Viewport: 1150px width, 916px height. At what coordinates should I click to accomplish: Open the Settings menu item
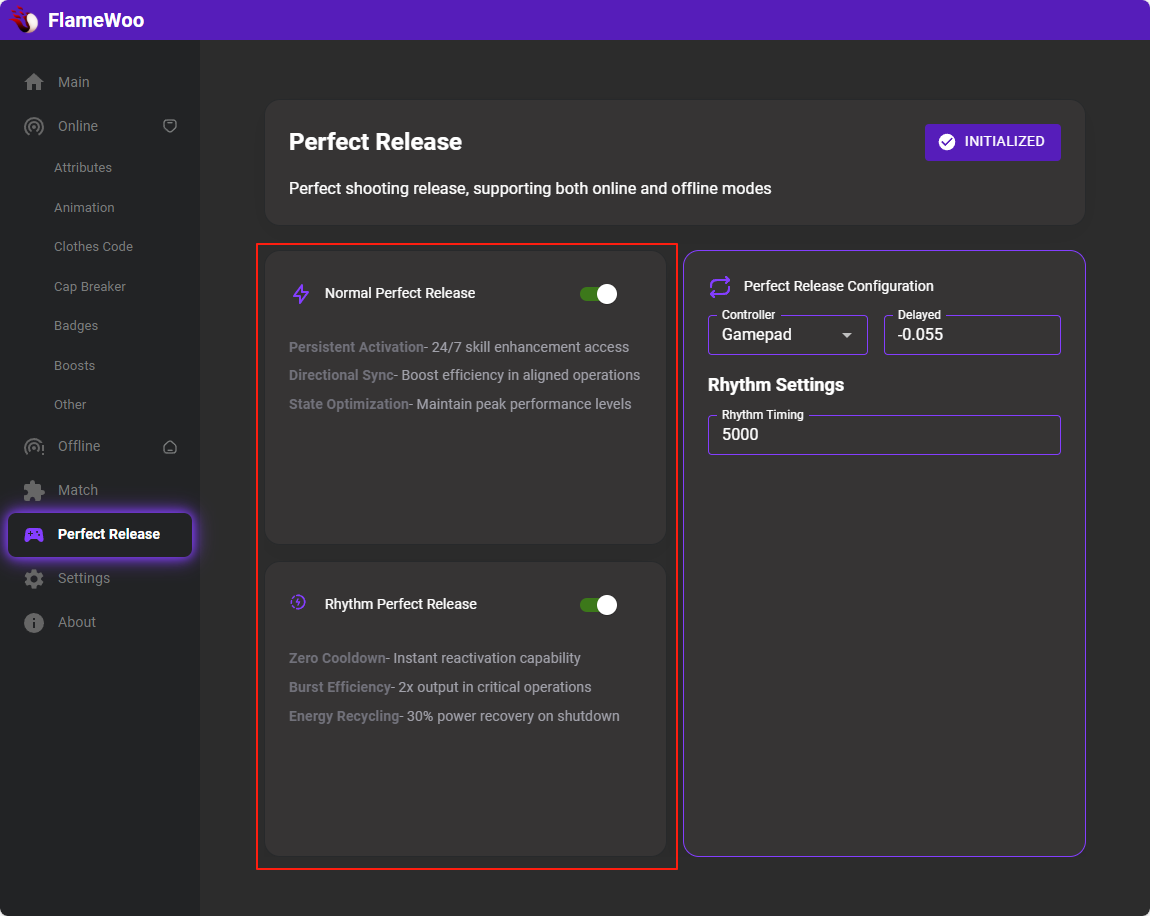(x=100, y=579)
